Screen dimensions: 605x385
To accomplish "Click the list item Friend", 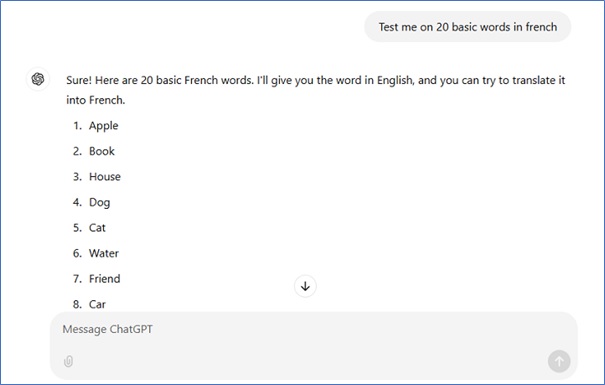I will point(105,279).
